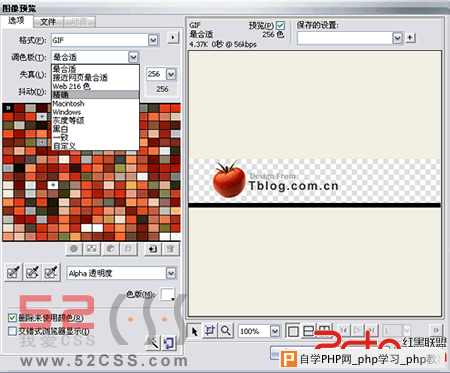This screenshot has width=450, height=373.
Task: Enable the 交错式浏览器显示 checkbox
Action: (12, 331)
